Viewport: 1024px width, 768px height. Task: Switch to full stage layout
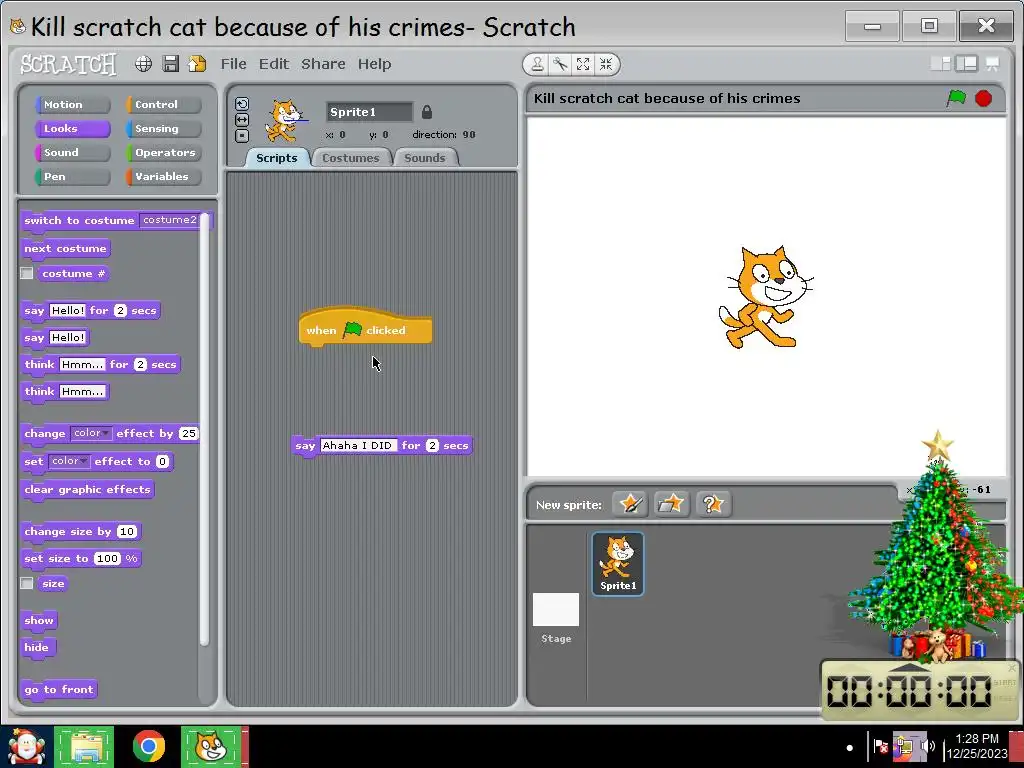tap(967, 63)
